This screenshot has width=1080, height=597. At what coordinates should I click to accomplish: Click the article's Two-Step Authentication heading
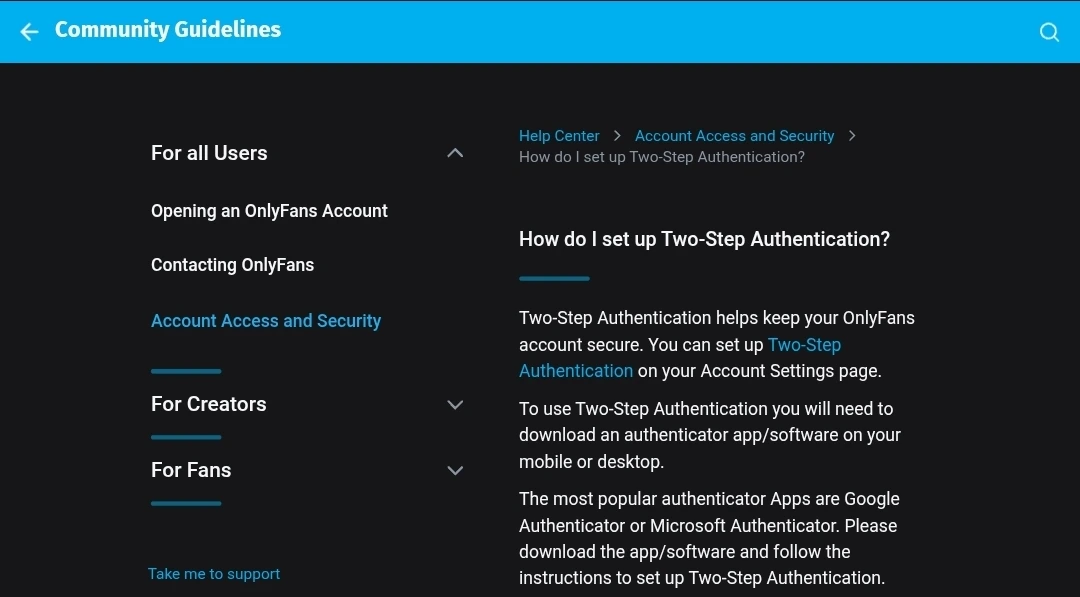coord(704,239)
